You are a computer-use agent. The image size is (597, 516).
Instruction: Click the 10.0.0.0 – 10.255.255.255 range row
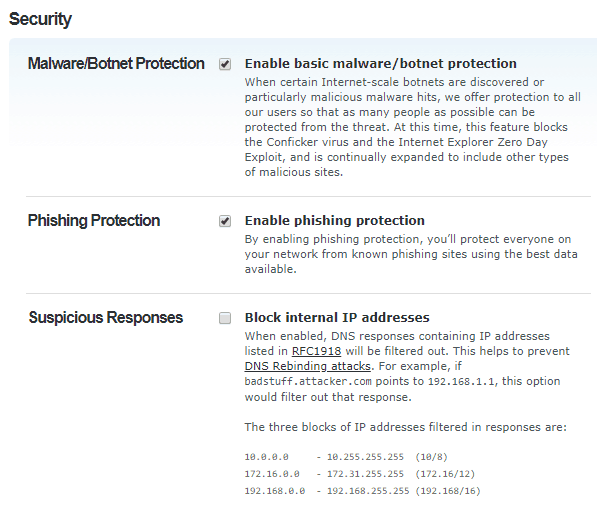click(346, 457)
